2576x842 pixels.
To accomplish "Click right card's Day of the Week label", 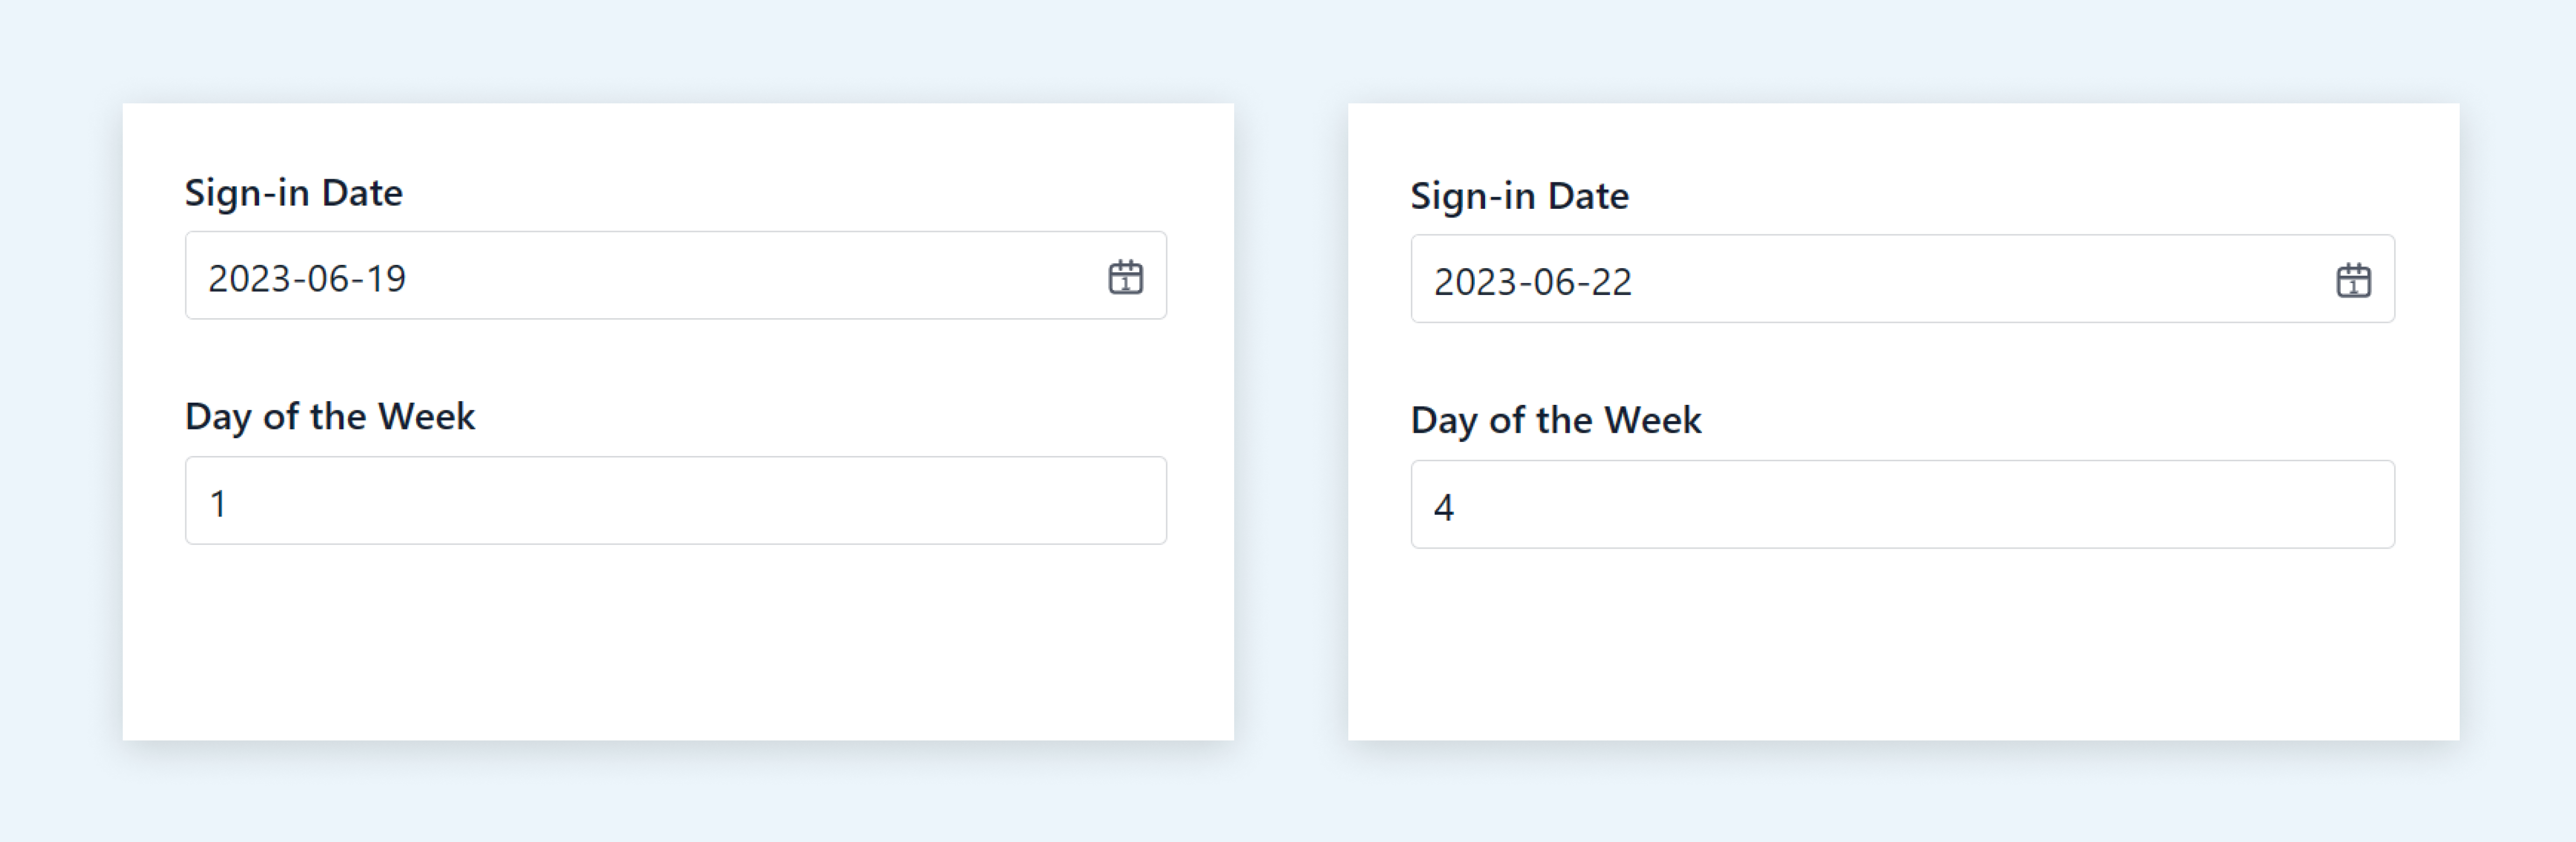I will click(1556, 420).
